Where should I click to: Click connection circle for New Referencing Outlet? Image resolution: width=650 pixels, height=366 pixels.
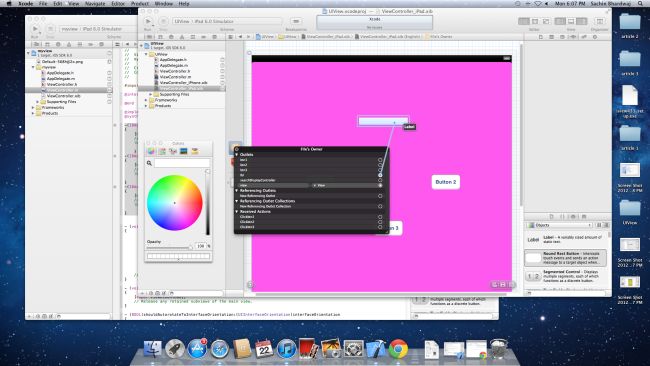tap(380, 196)
